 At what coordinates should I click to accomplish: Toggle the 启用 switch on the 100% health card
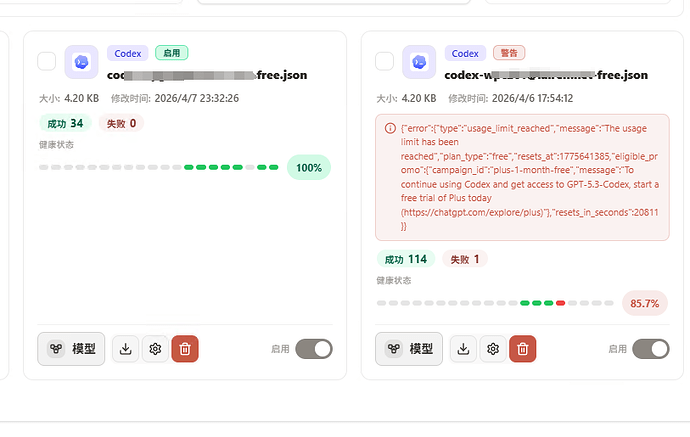pos(314,349)
